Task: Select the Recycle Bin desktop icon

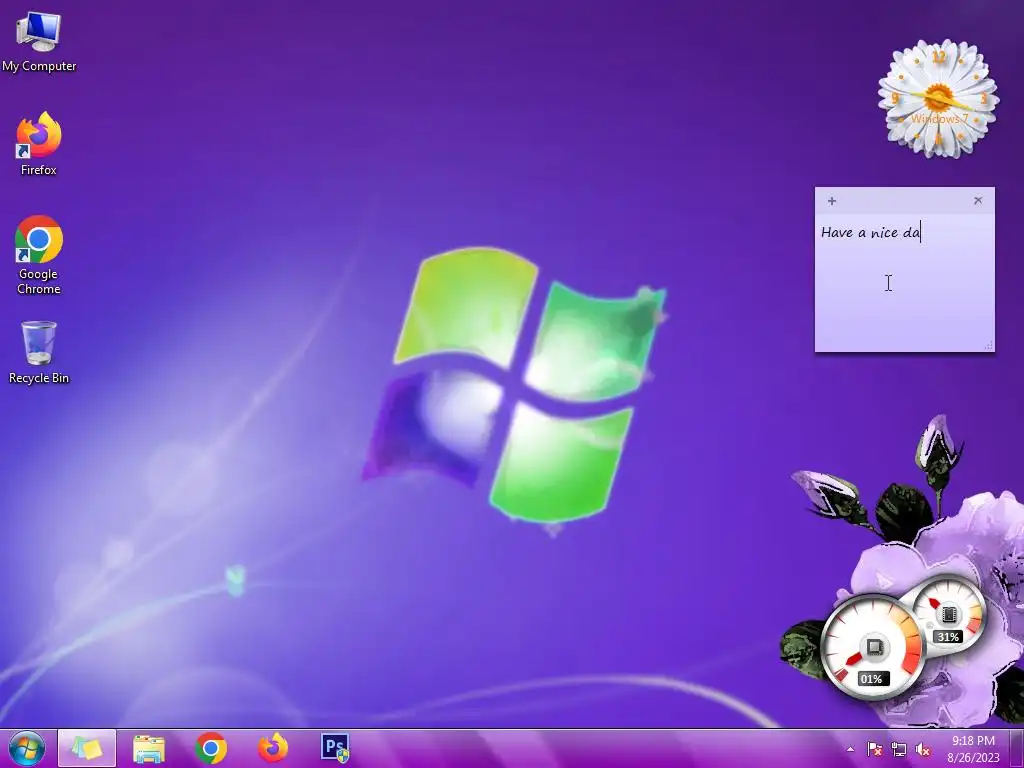Action: (39, 351)
